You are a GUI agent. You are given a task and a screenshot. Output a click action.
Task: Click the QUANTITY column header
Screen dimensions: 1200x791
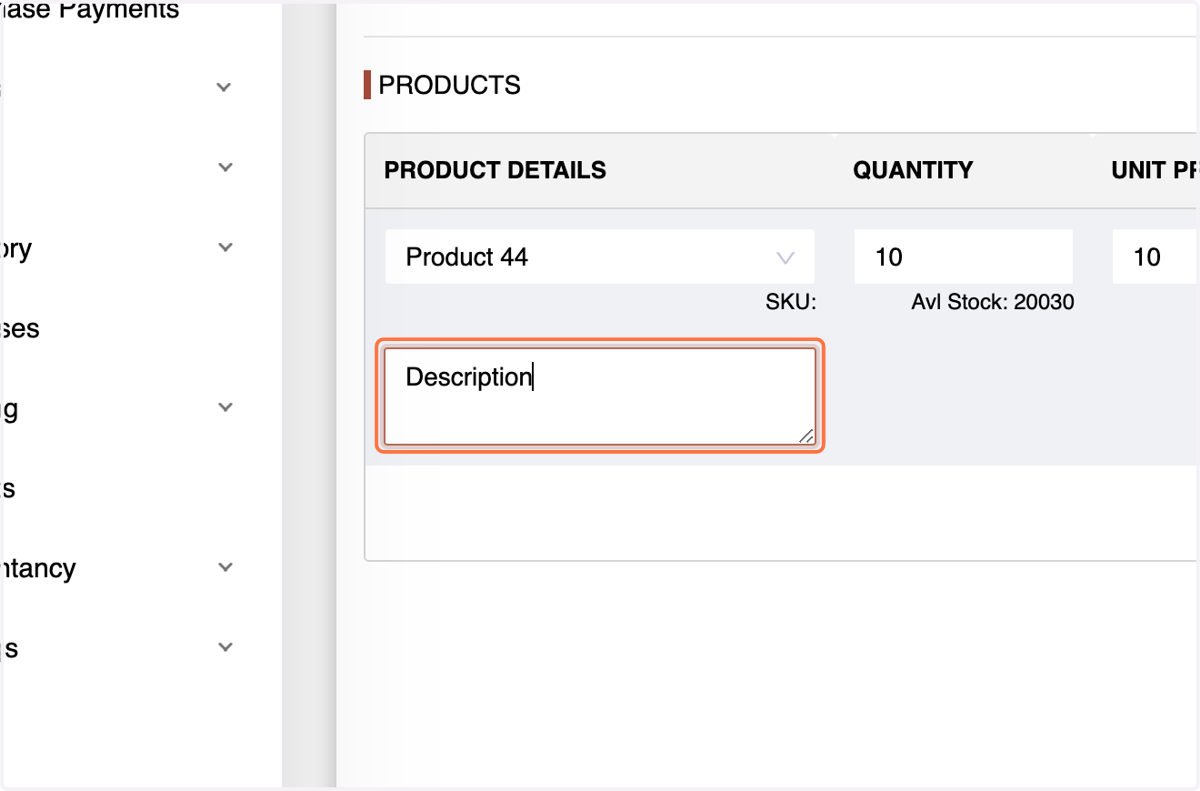tap(913, 170)
